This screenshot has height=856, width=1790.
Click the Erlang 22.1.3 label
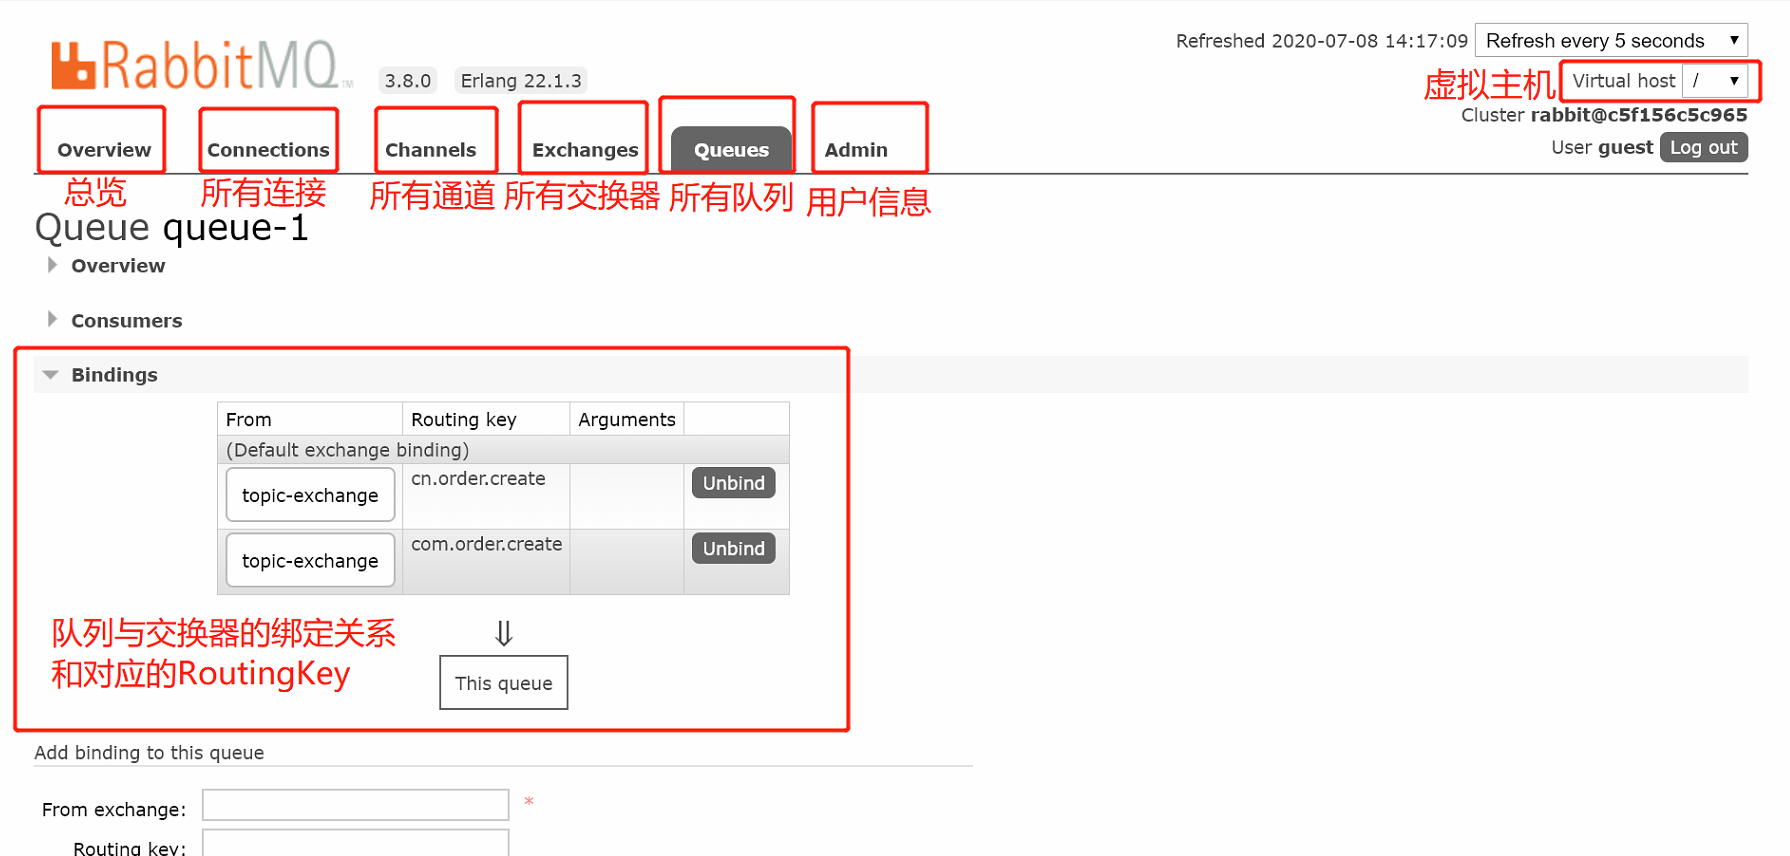(521, 81)
